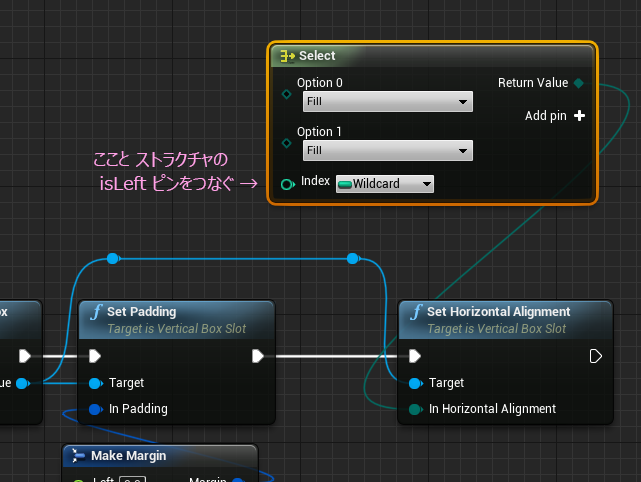Image resolution: width=641 pixels, height=482 pixels.
Task: Click the "Target is Vertical Box Slot" subtitle on Set Horizontal Alignment
Action: [497, 329]
